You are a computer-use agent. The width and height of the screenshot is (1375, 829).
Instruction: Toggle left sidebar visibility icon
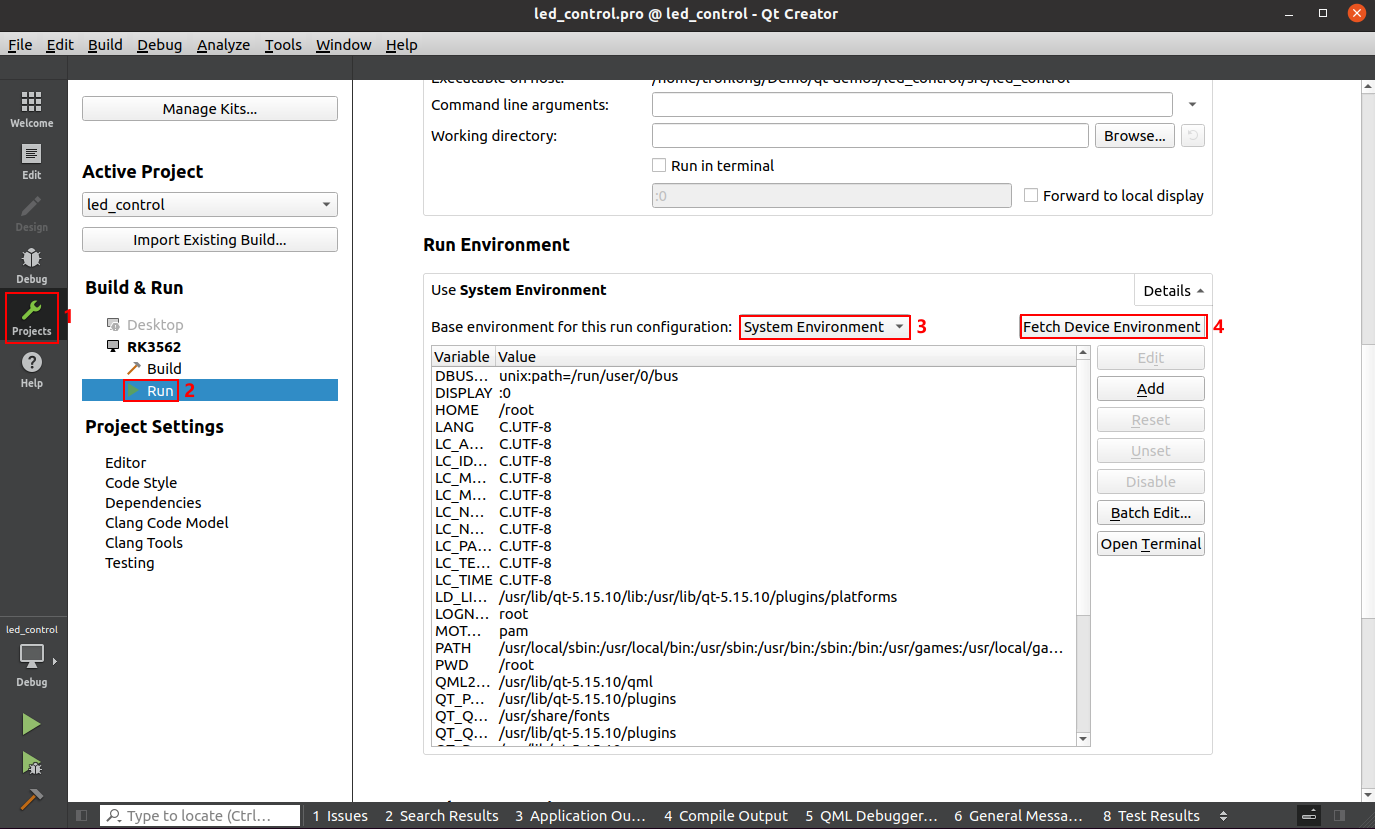82,816
